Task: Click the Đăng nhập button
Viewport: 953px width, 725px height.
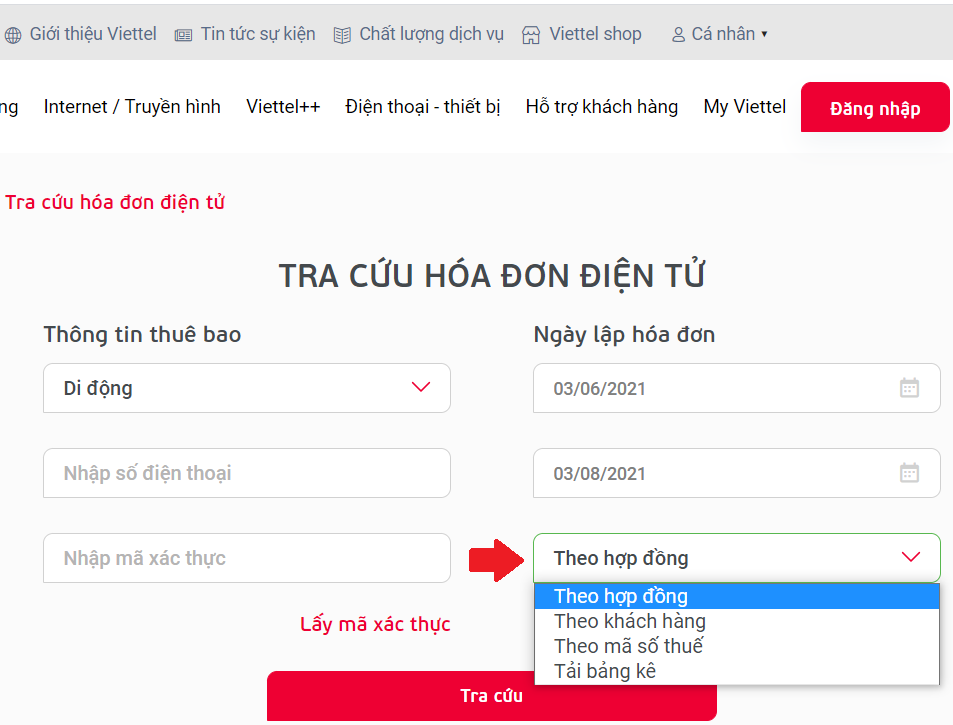Action: point(874,107)
